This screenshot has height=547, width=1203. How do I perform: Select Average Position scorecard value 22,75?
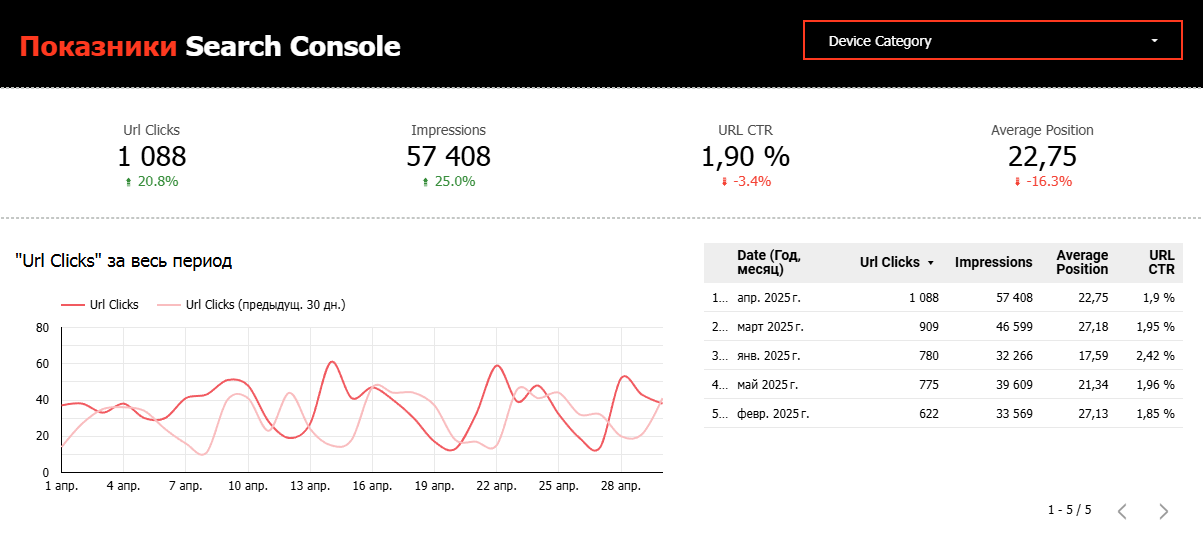click(x=1042, y=157)
